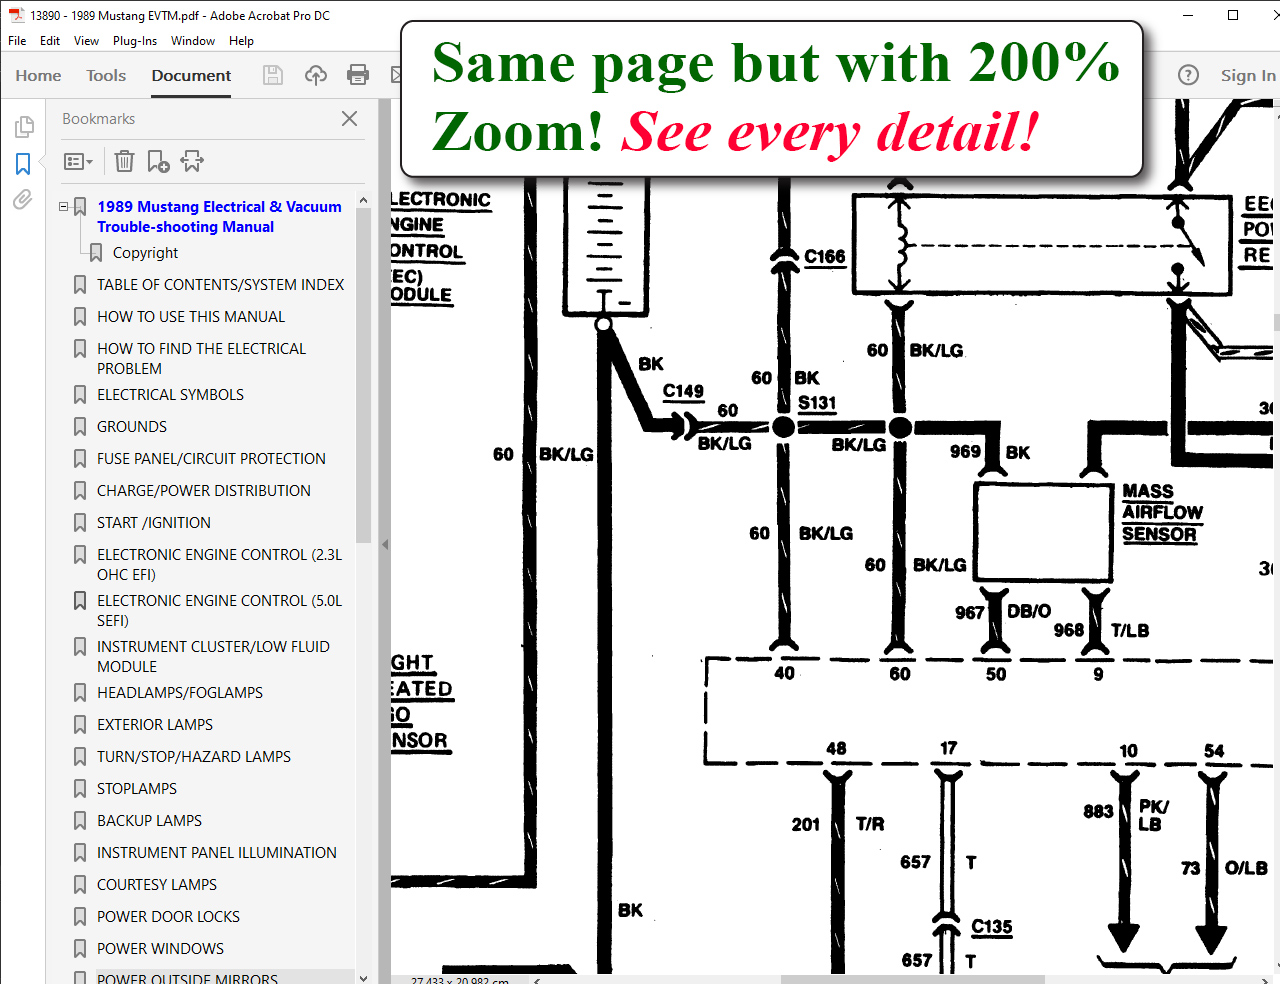Click the bookmarks panel vertical scrollbar thumb

pos(363,375)
